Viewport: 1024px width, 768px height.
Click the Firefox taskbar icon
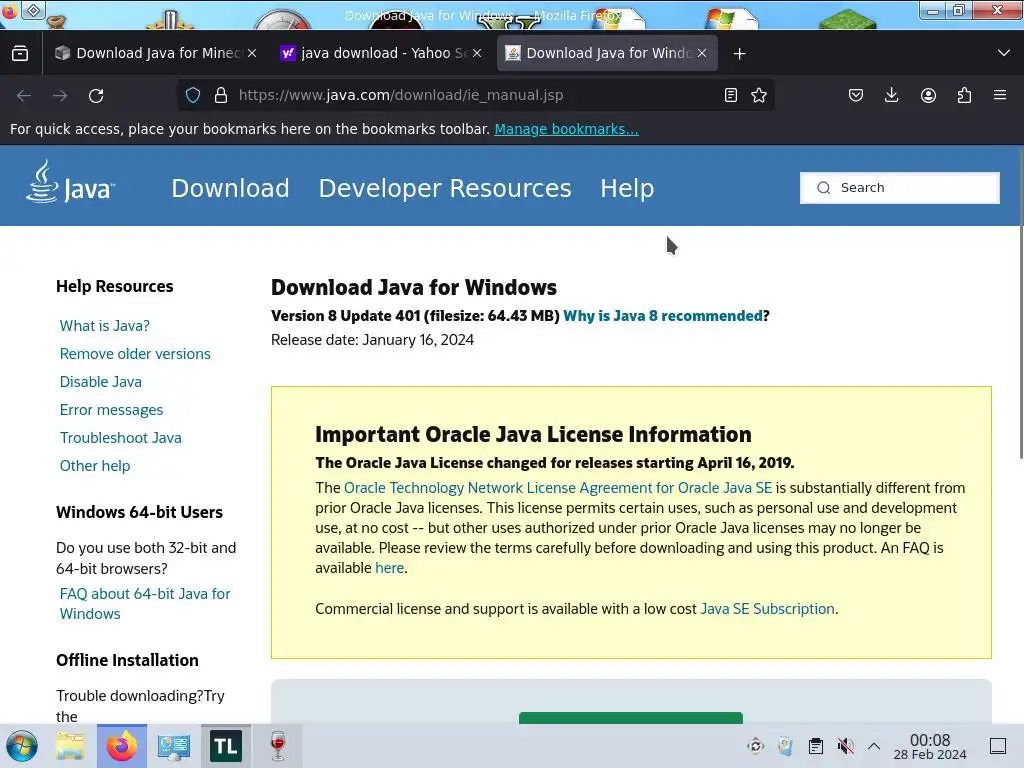click(x=122, y=746)
